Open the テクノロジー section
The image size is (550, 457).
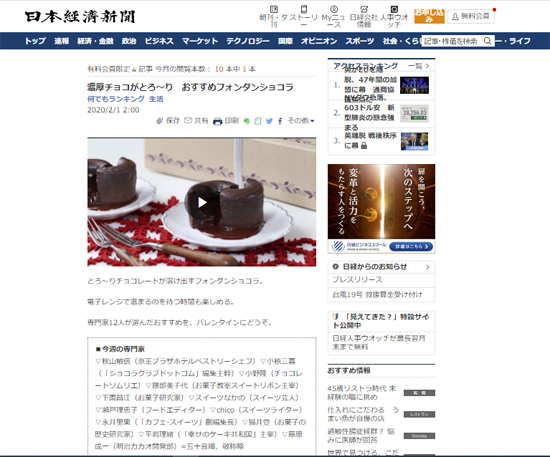[248, 41]
